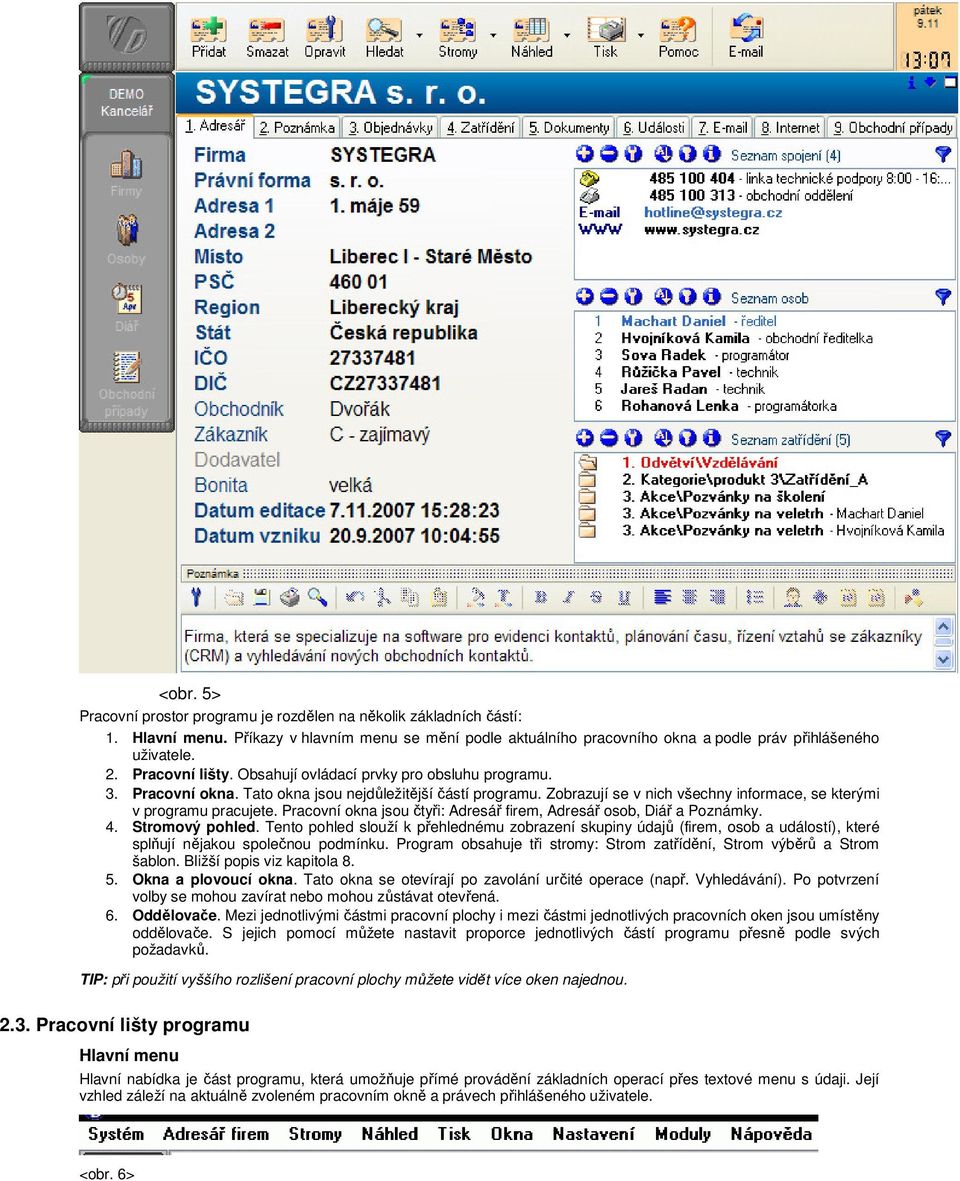Open Osoby in the left sidebar
The height and width of the screenshot is (1181, 960).
click(x=126, y=240)
